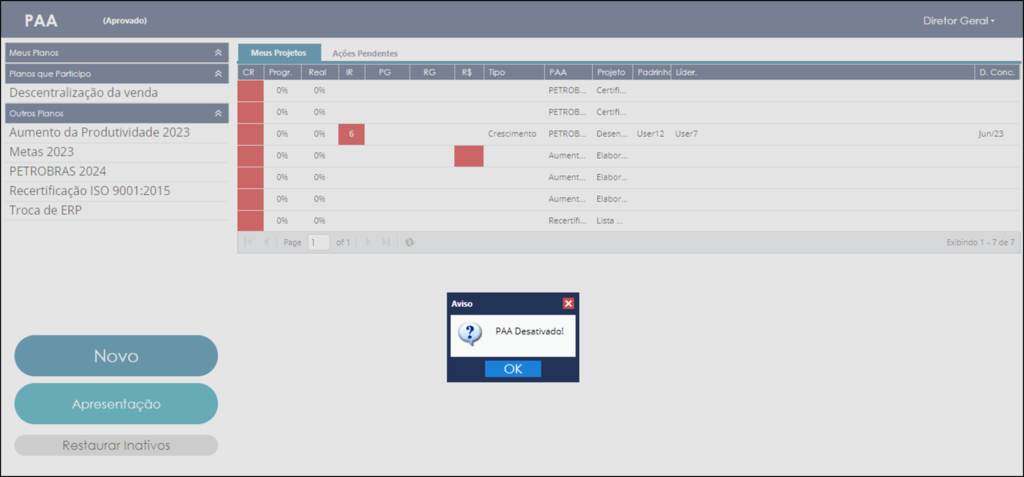Click the red IR cell showing 6
This screenshot has height=477, width=1024.
(x=351, y=134)
